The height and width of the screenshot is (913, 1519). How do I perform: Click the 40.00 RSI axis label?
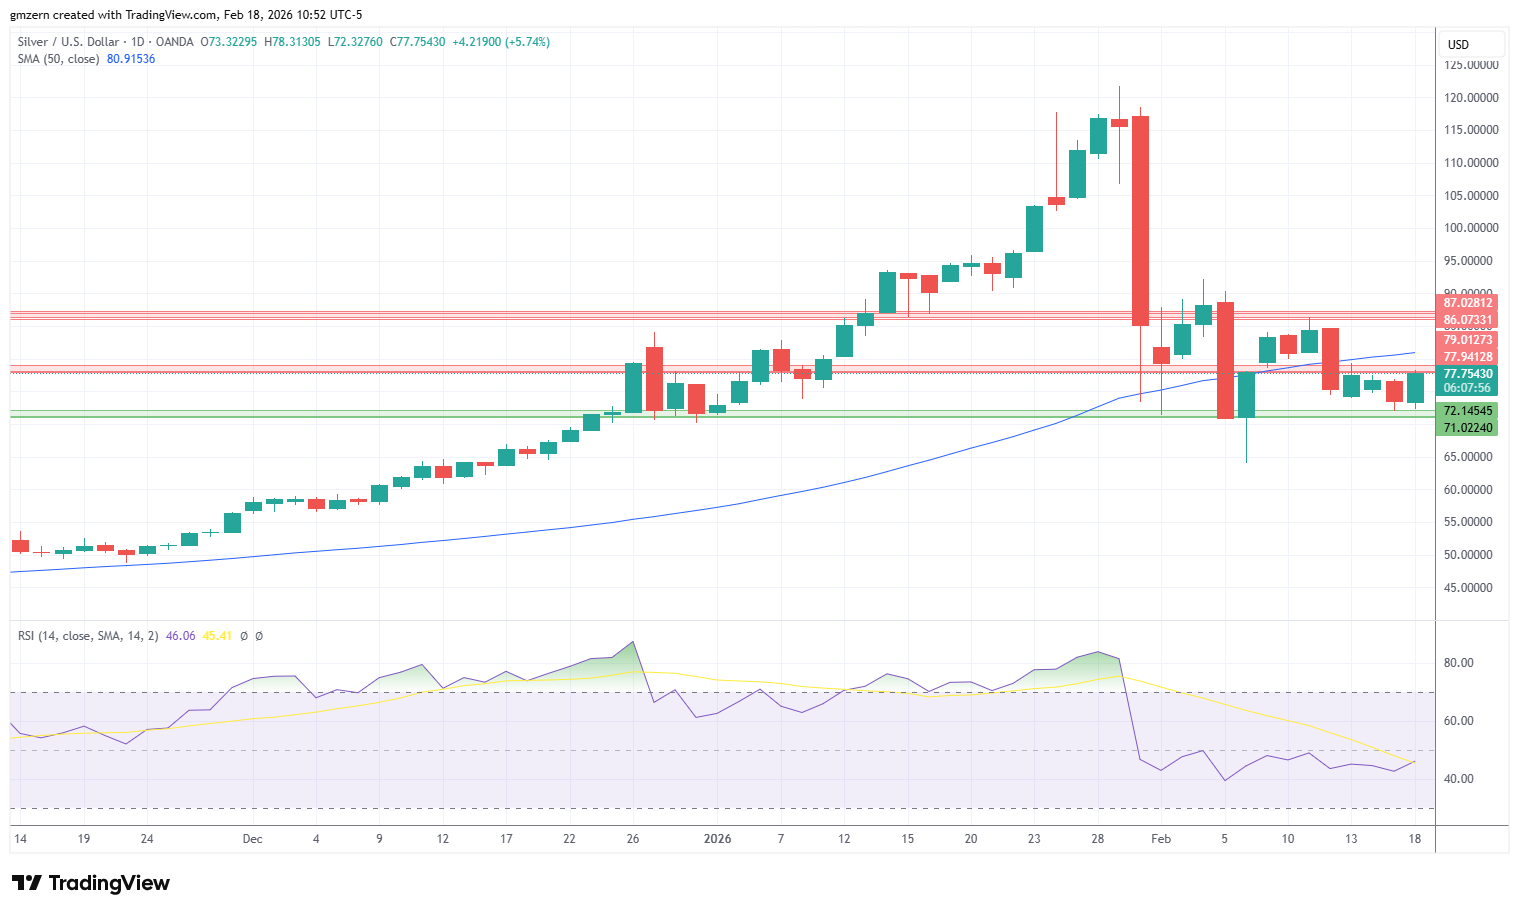click(1458, 779)
